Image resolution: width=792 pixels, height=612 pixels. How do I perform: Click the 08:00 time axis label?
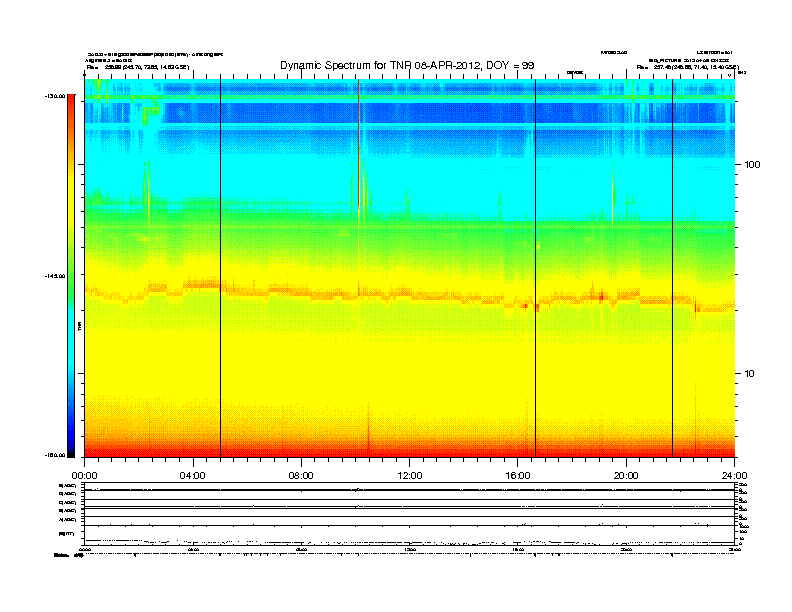[x=301, y=475]
